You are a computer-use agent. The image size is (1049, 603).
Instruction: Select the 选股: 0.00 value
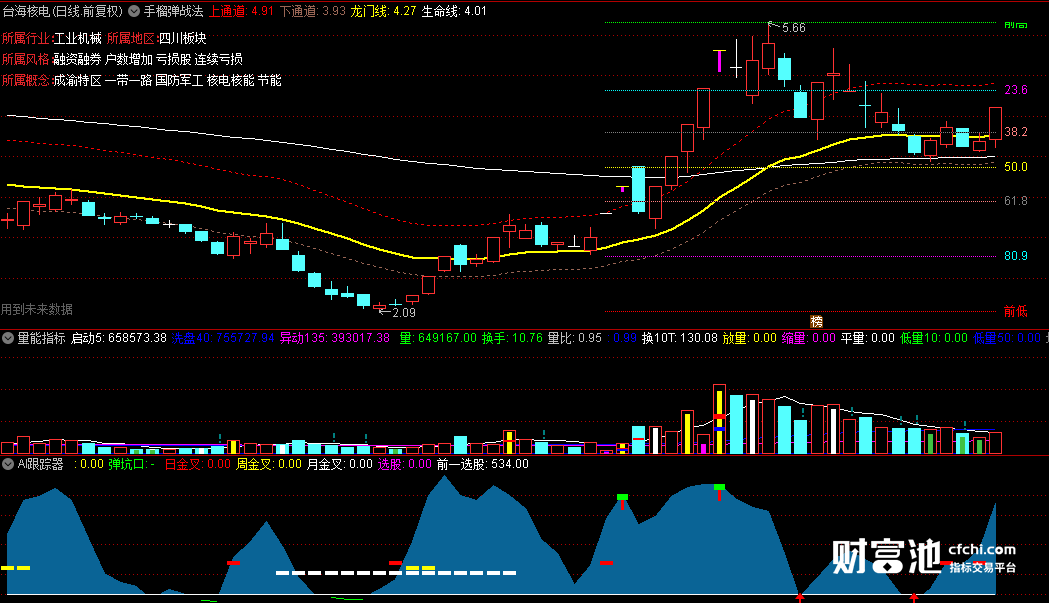pyautogui.click(x=405, y=464)
